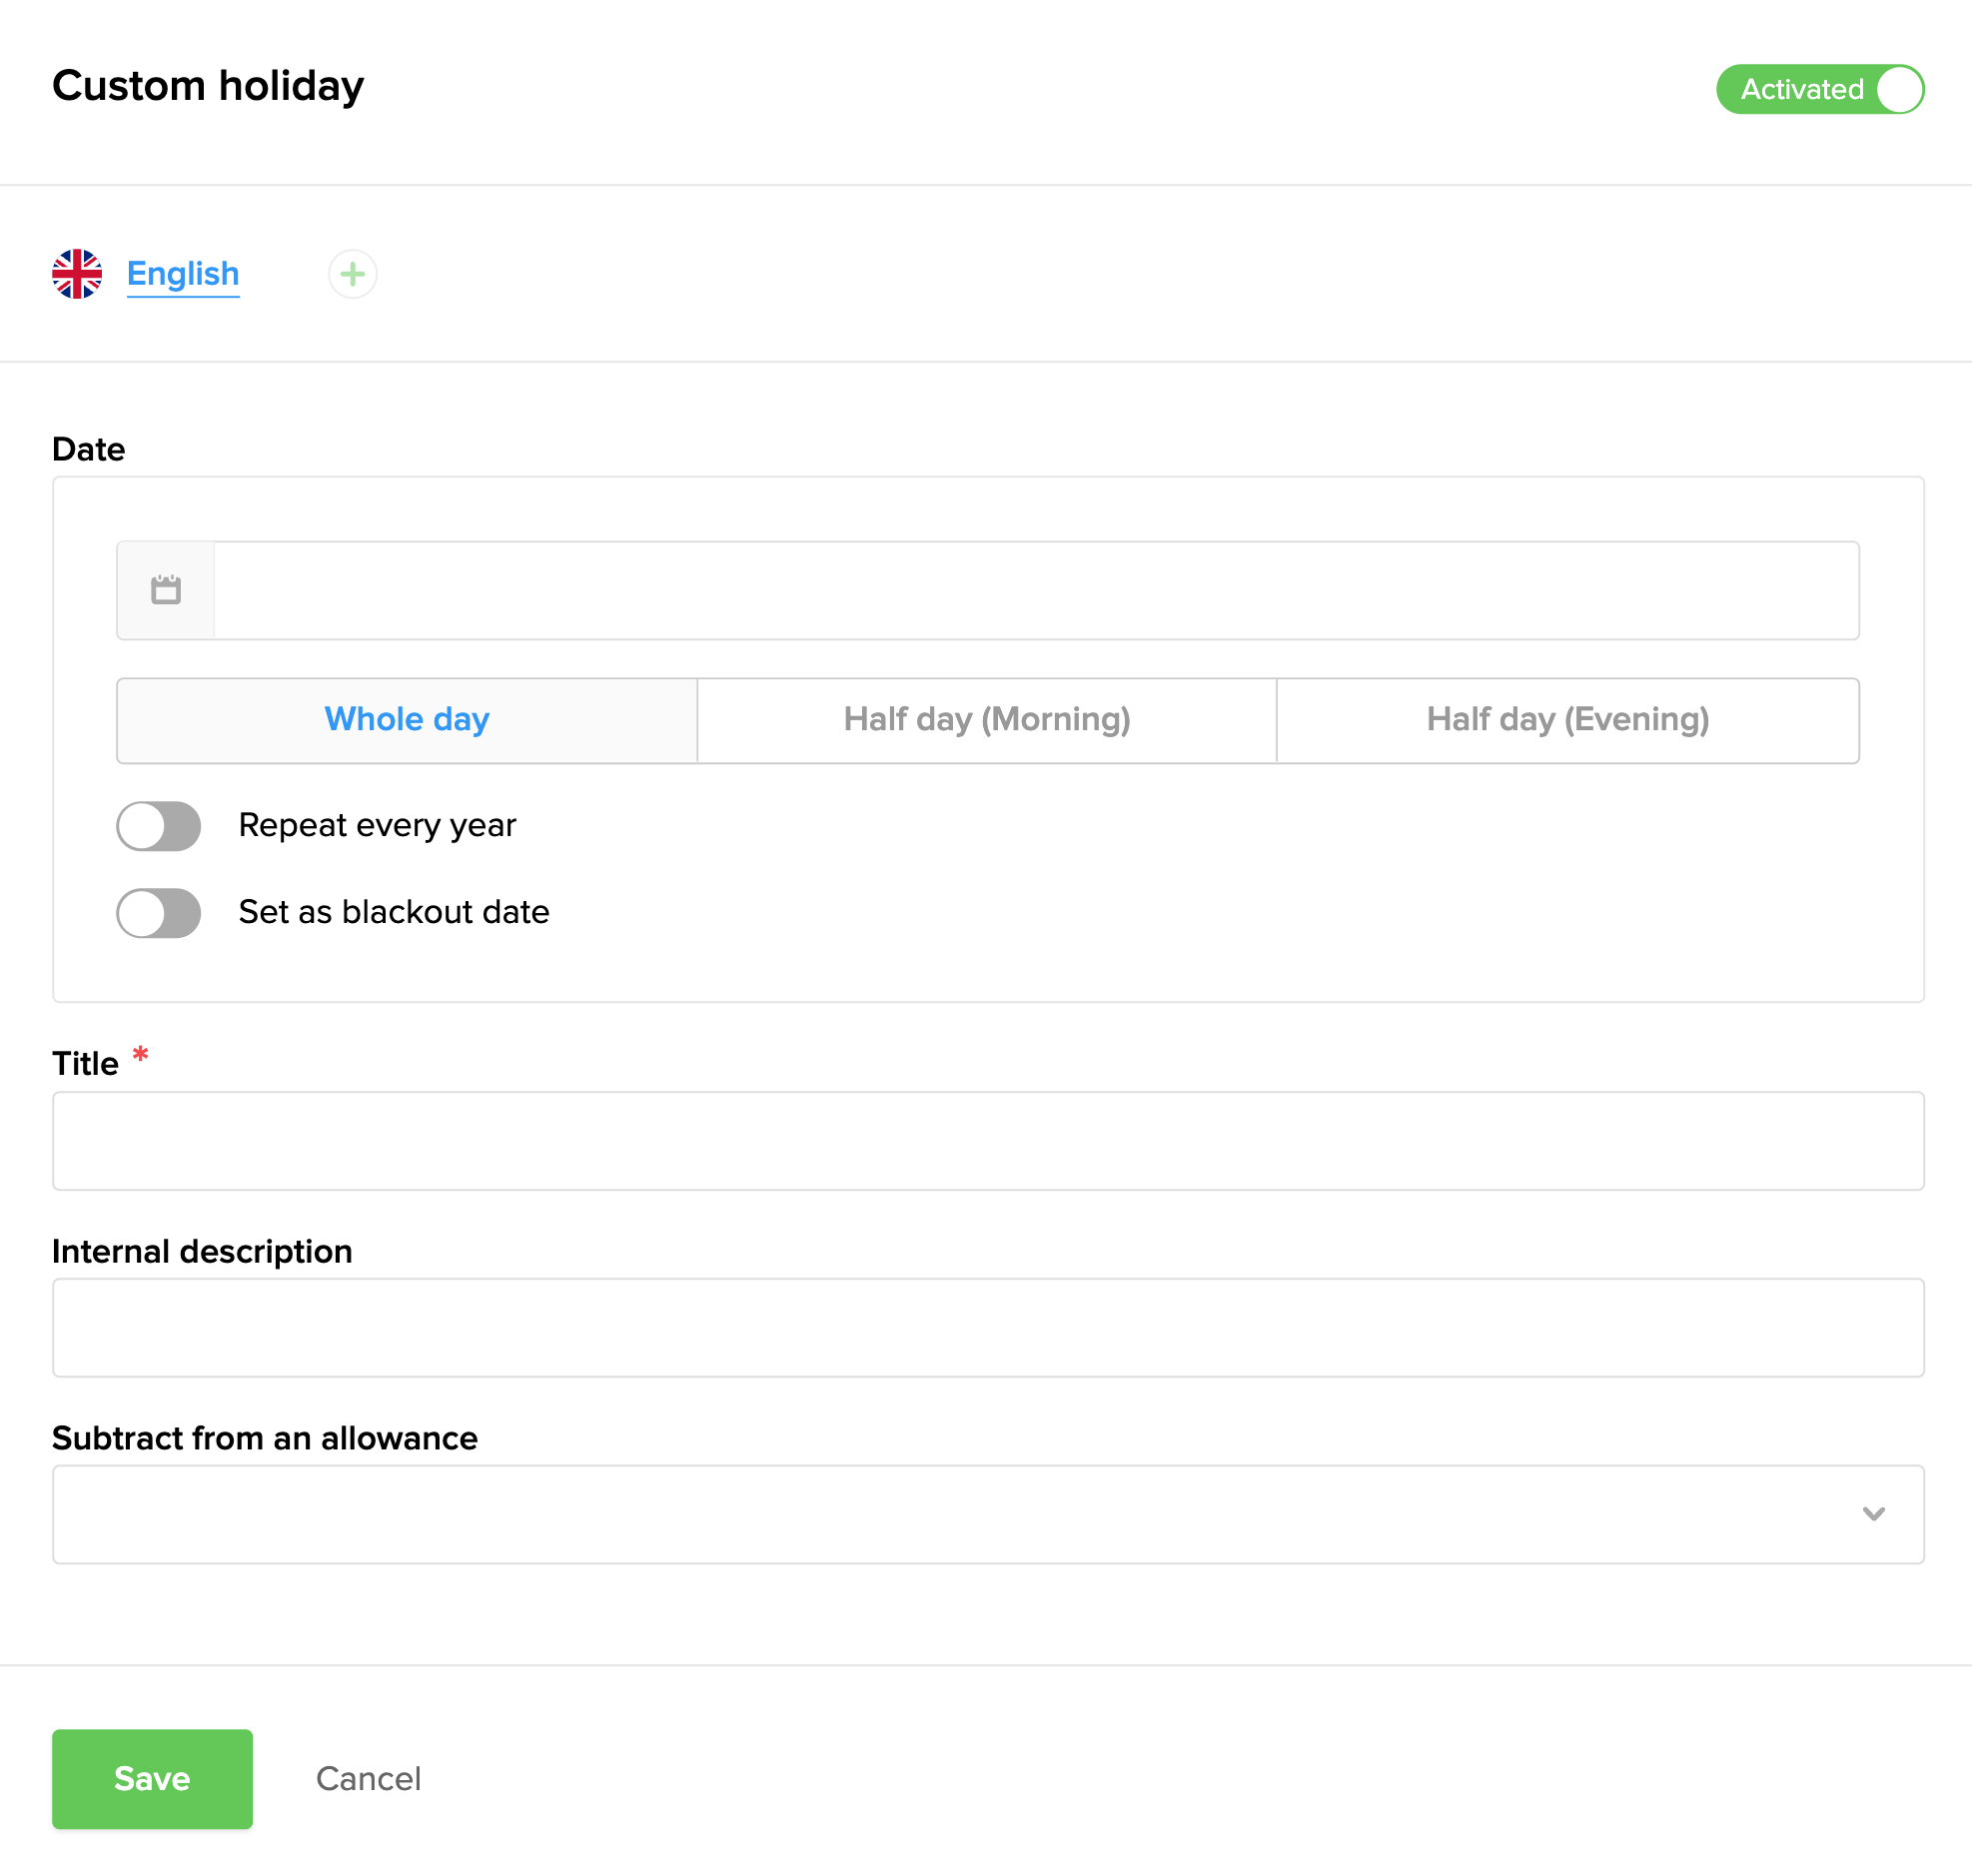1972x1876 pixels.
Task: Turn off the Activated toggle
Action: [x=1820, y=89]
